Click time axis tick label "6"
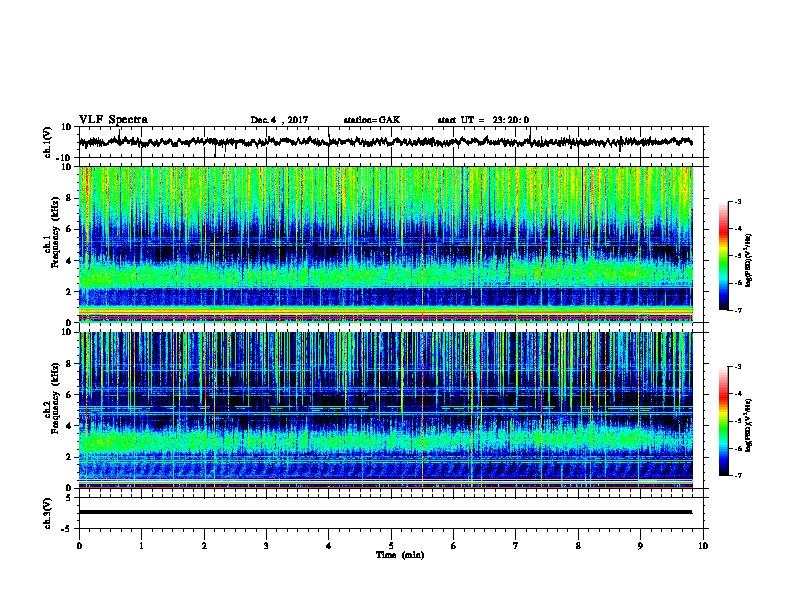The image size is (792, 612). pos(454,546)
